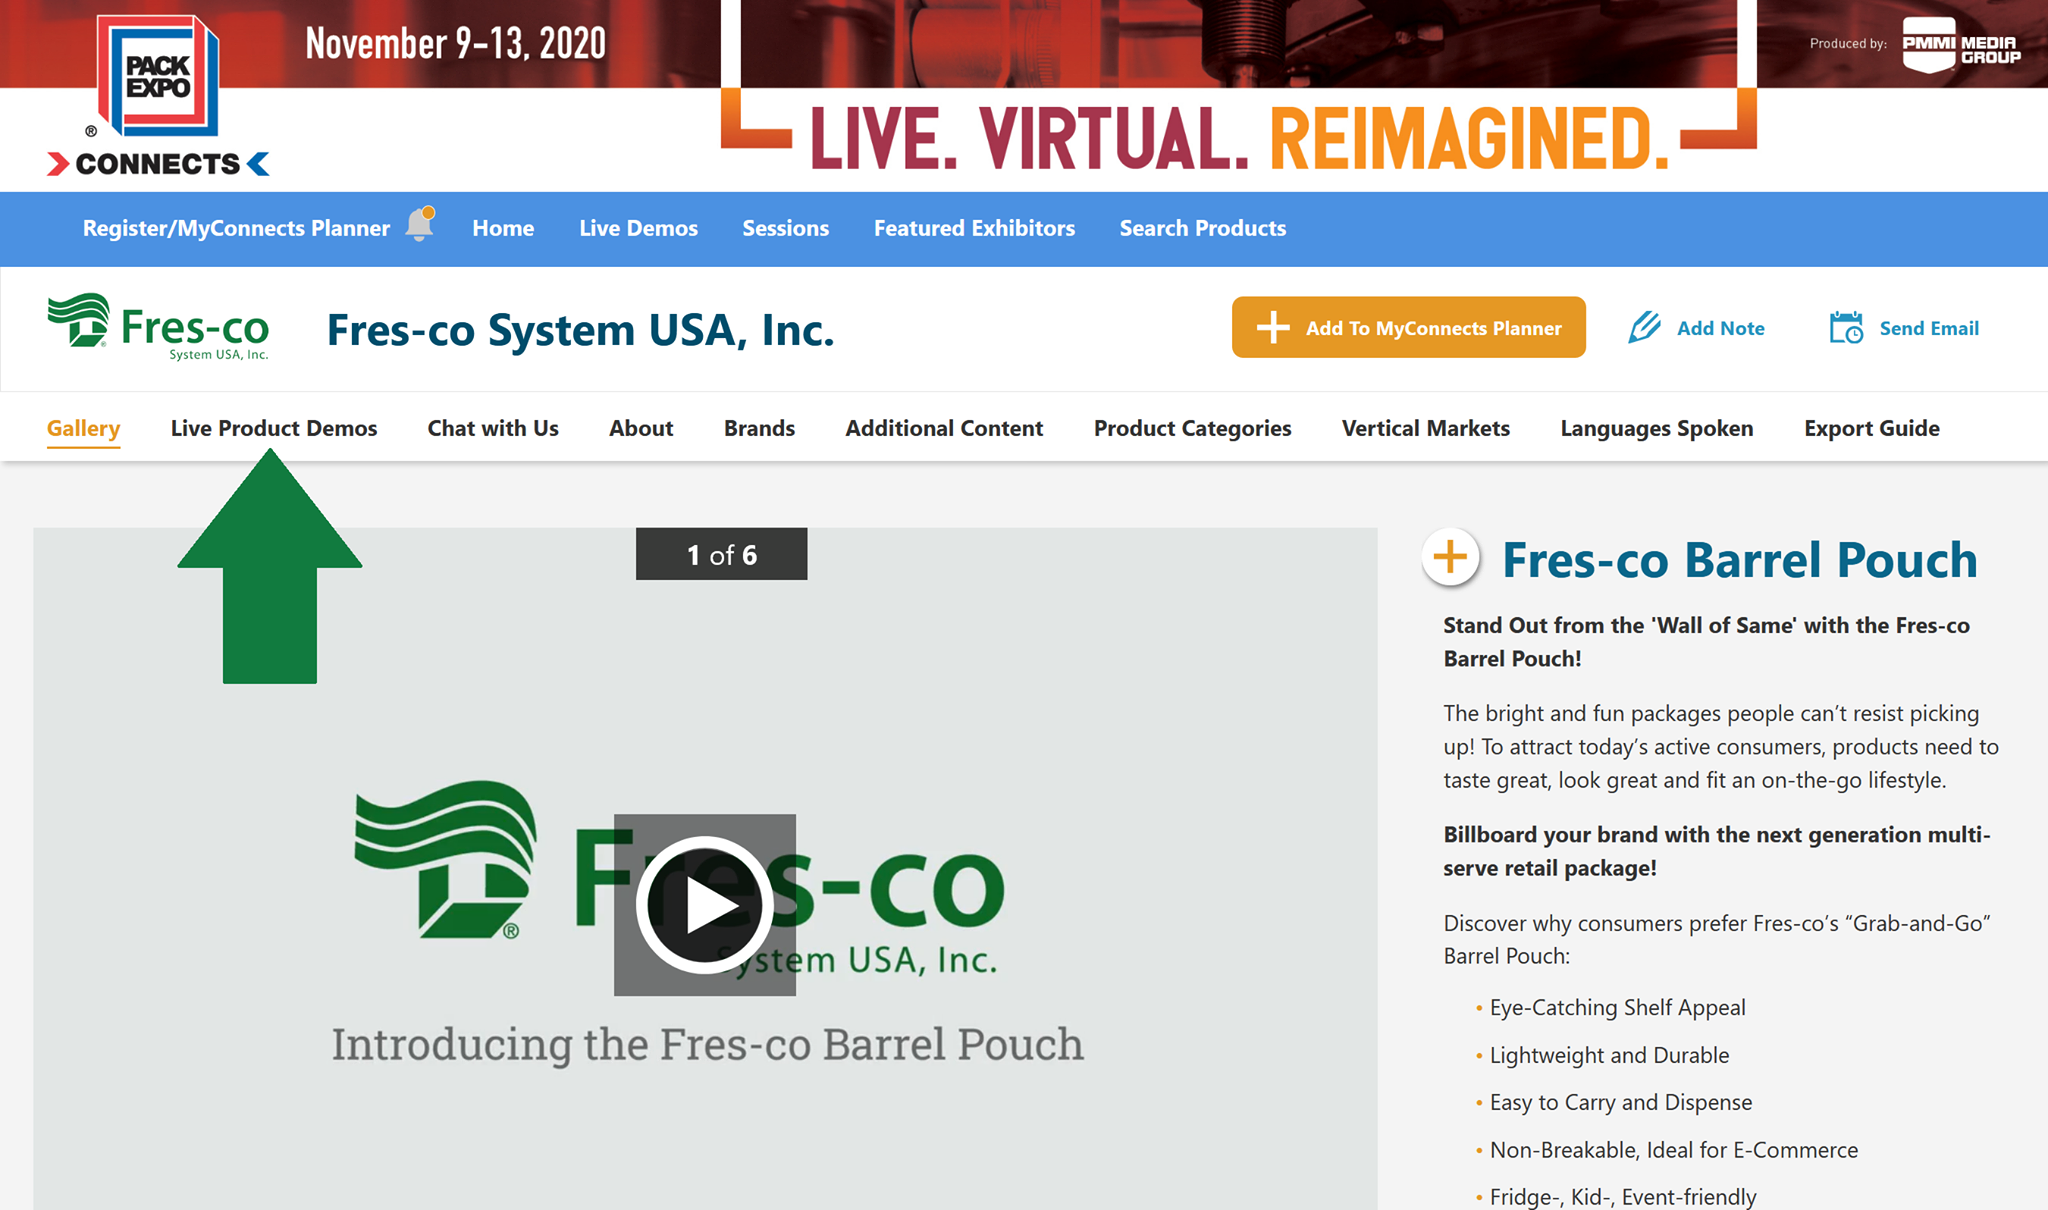Viewport: 2048px width, 1210px height.
Task: Switch to the Product Categories tab
Action: pos(1192,429)
